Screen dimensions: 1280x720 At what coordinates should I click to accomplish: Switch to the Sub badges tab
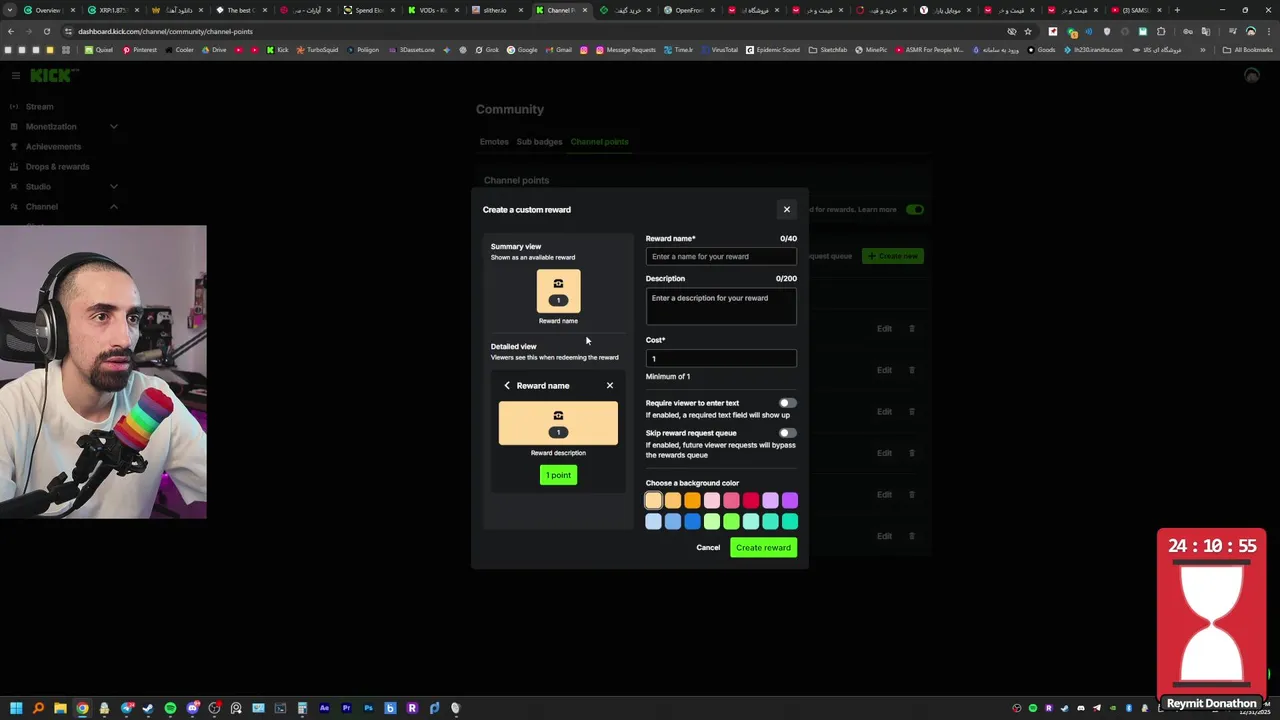point(539,141)
